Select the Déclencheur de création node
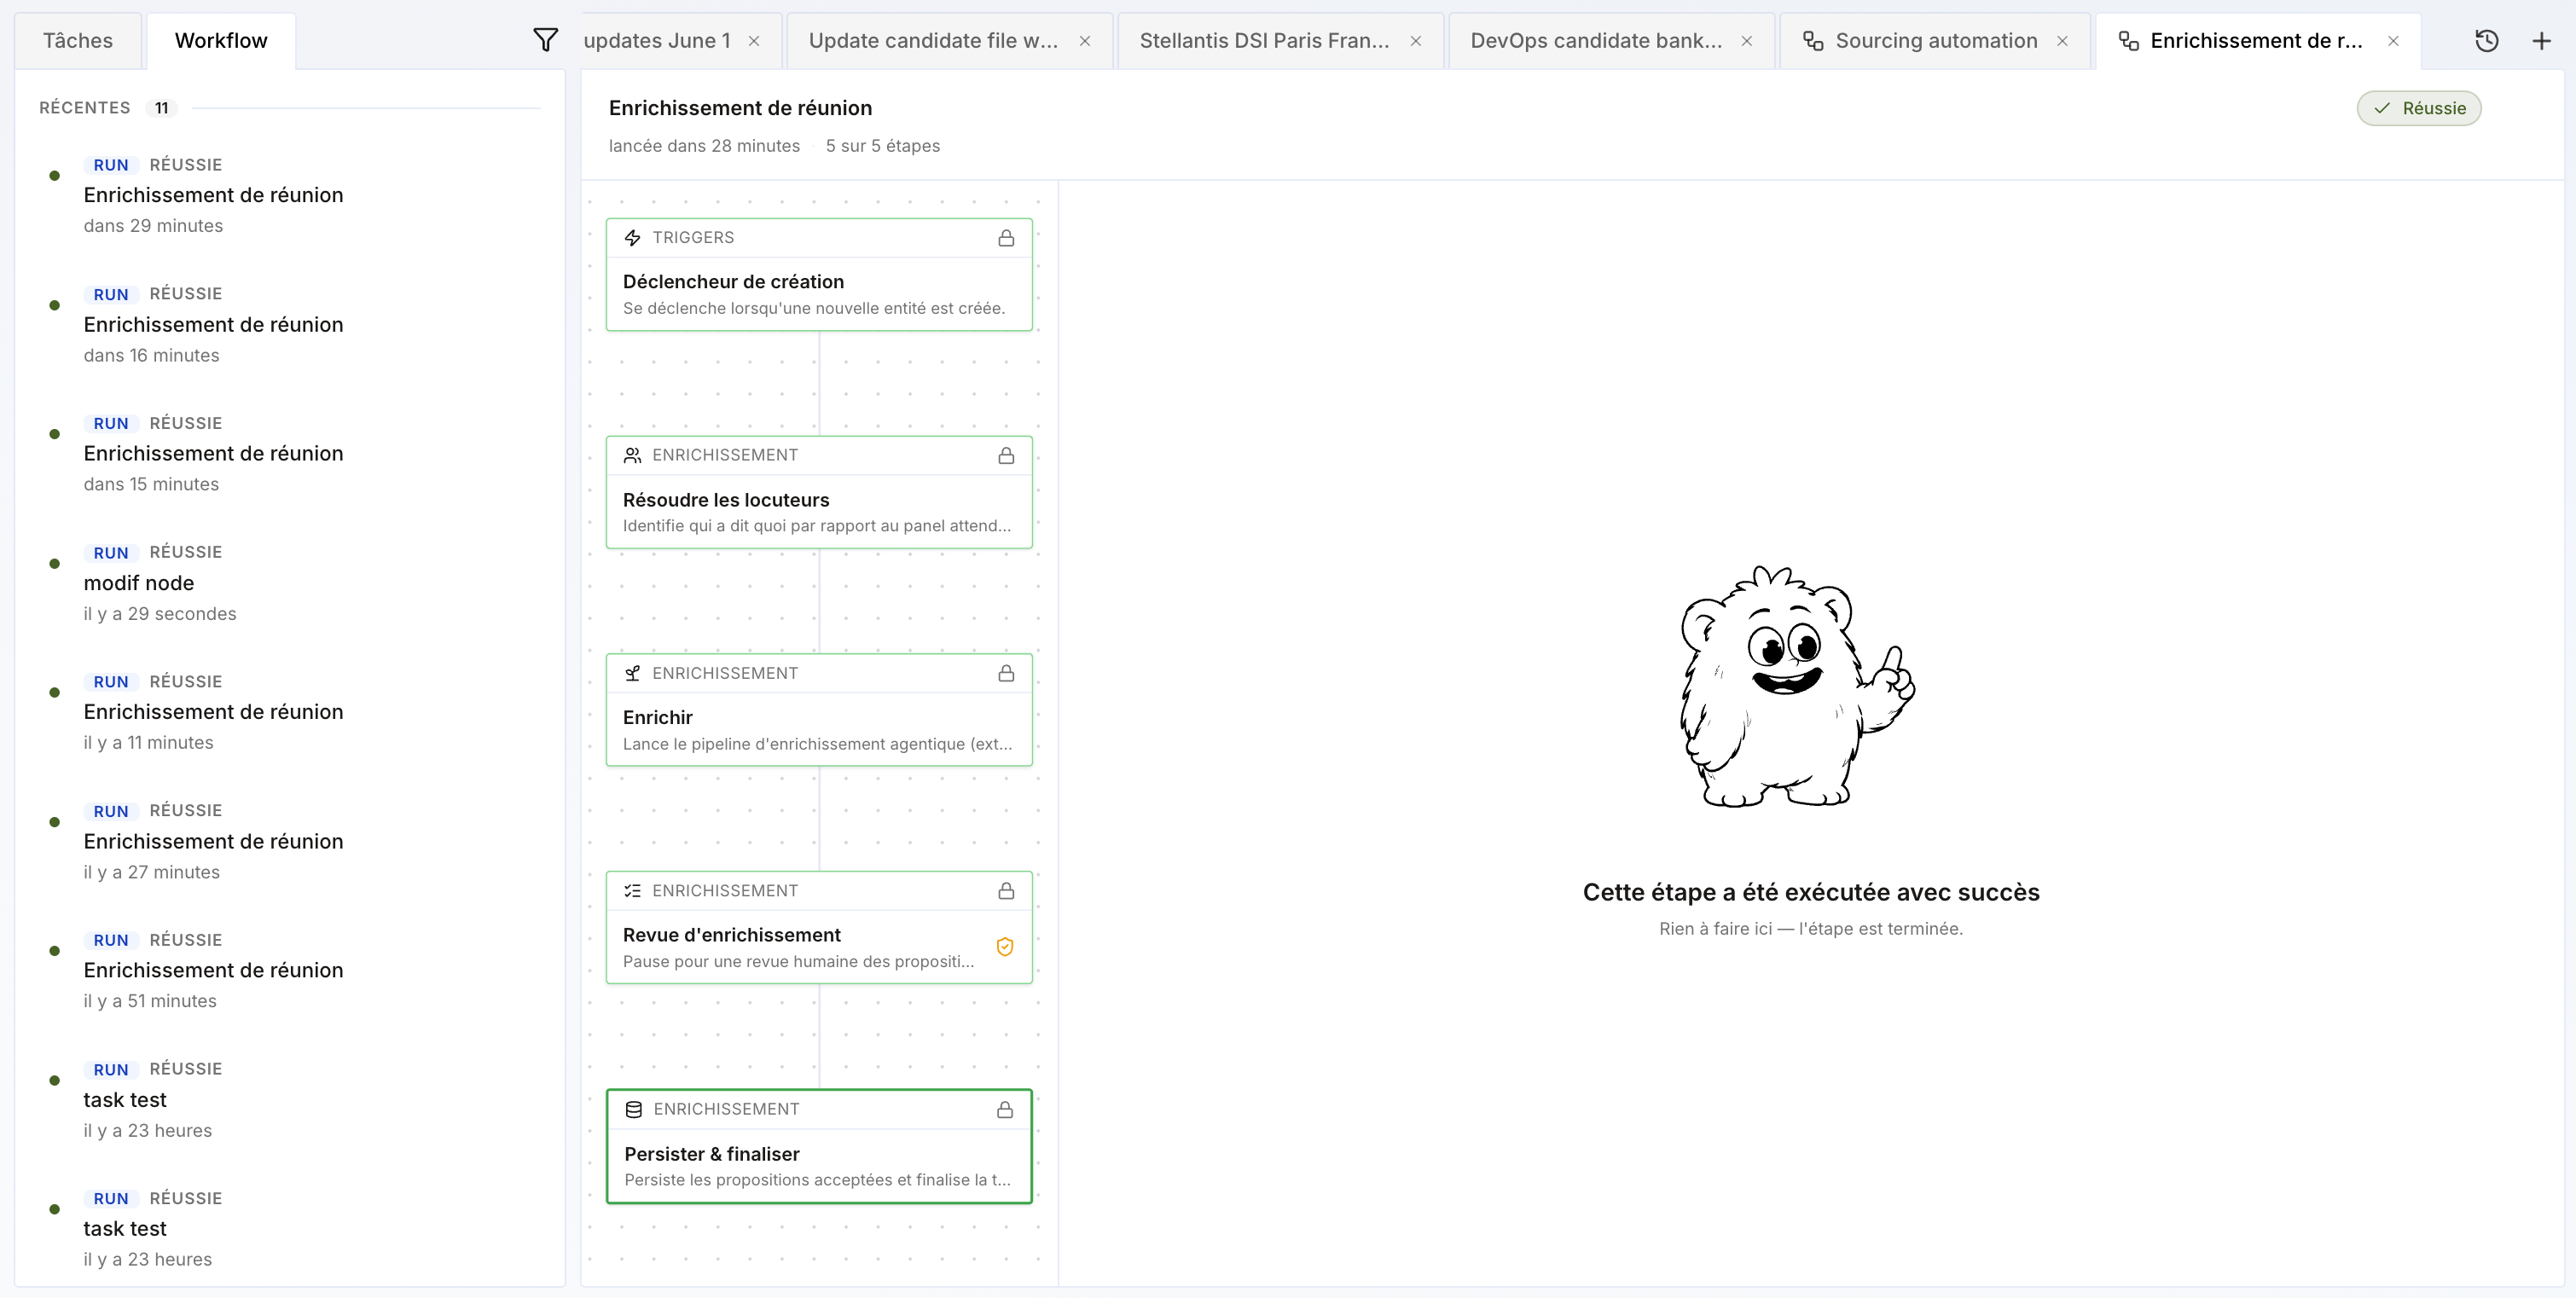Screen dimensions: 2576x1298 [x=819, y=275]
